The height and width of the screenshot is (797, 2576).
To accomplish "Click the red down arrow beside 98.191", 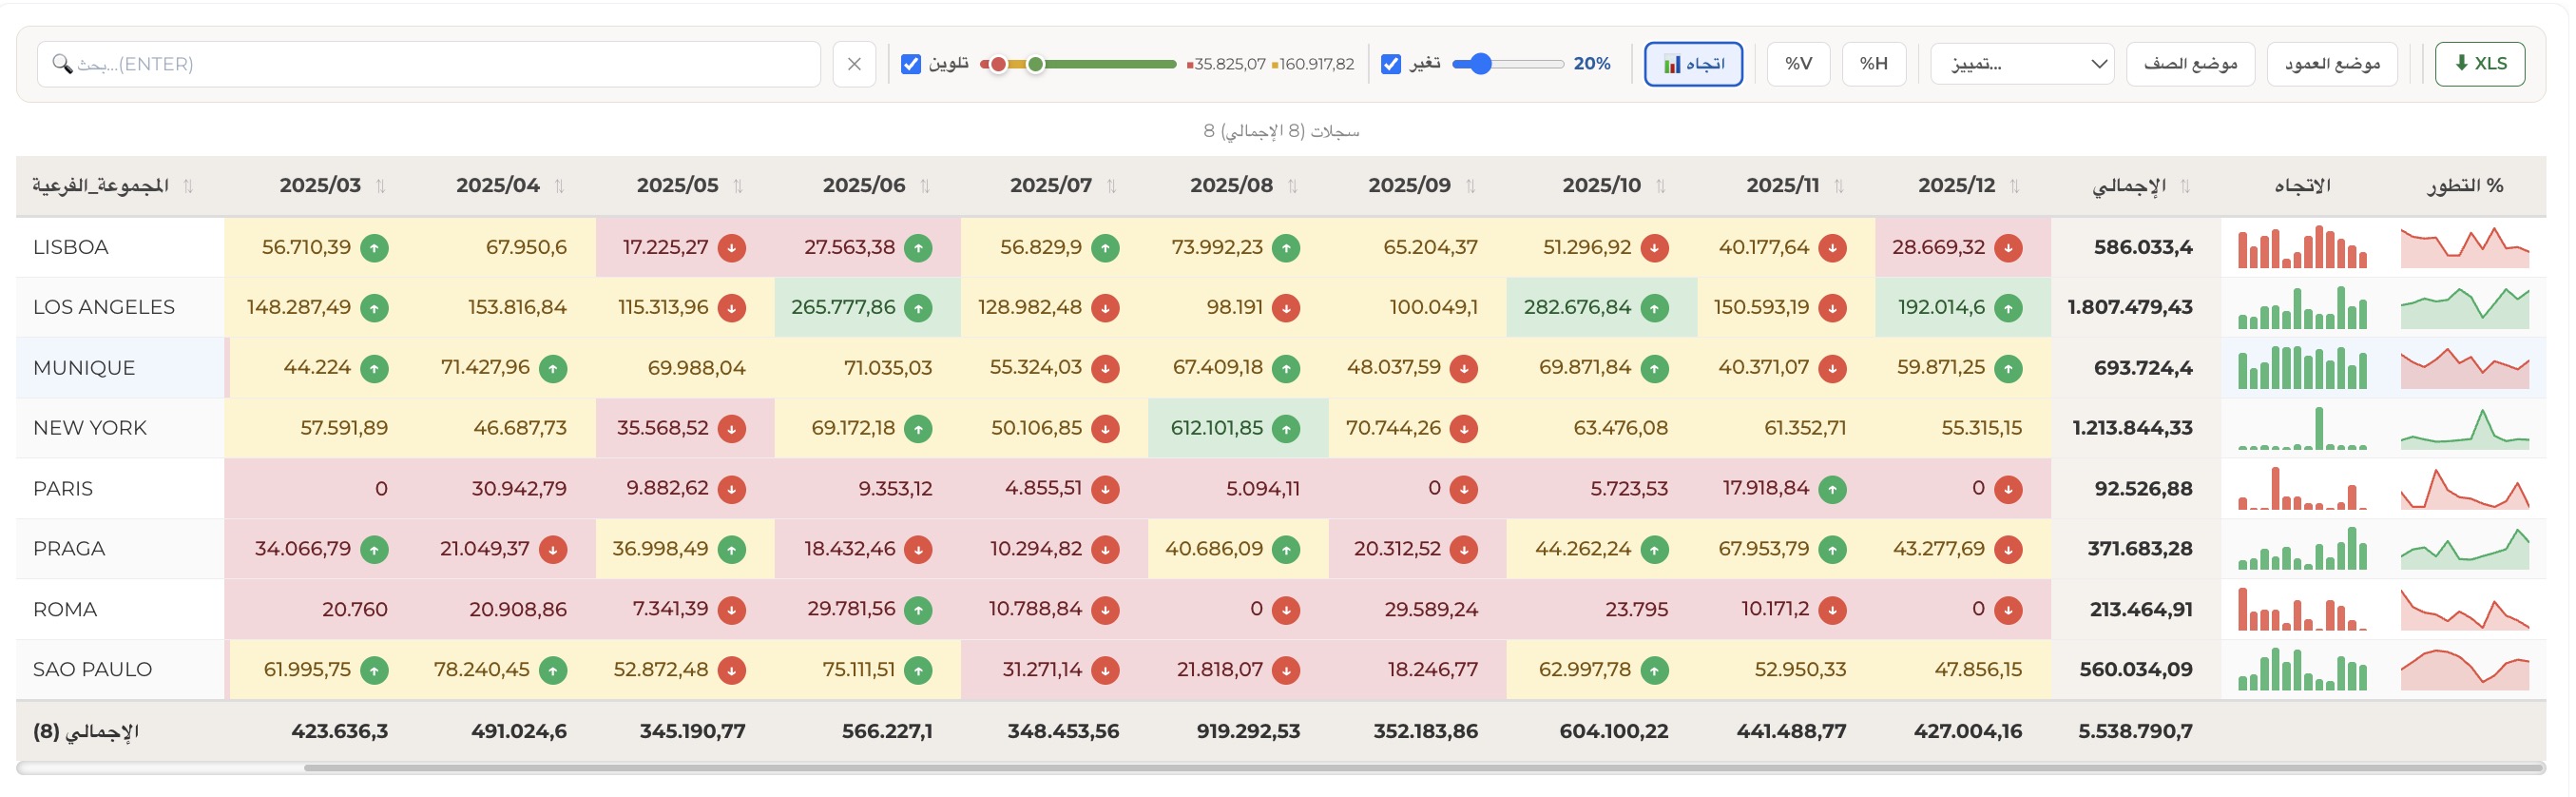I will tap(1286, 308).
